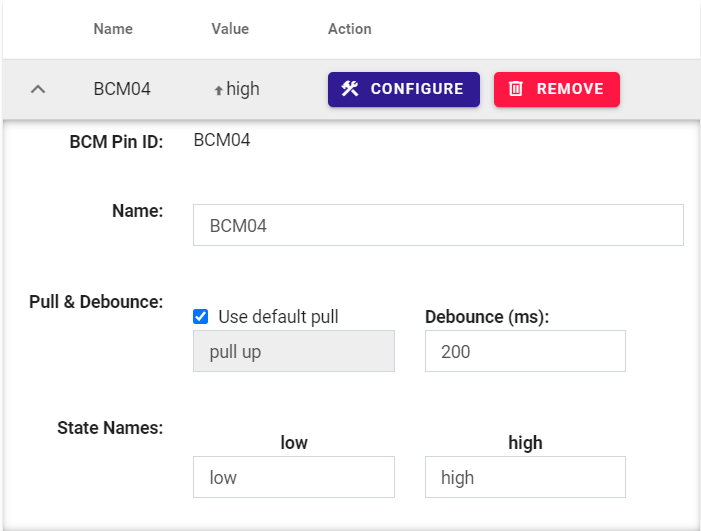Click the BCM Pin ID label
The width and height of the screenshot is (701, 531).
pos(116,142)
